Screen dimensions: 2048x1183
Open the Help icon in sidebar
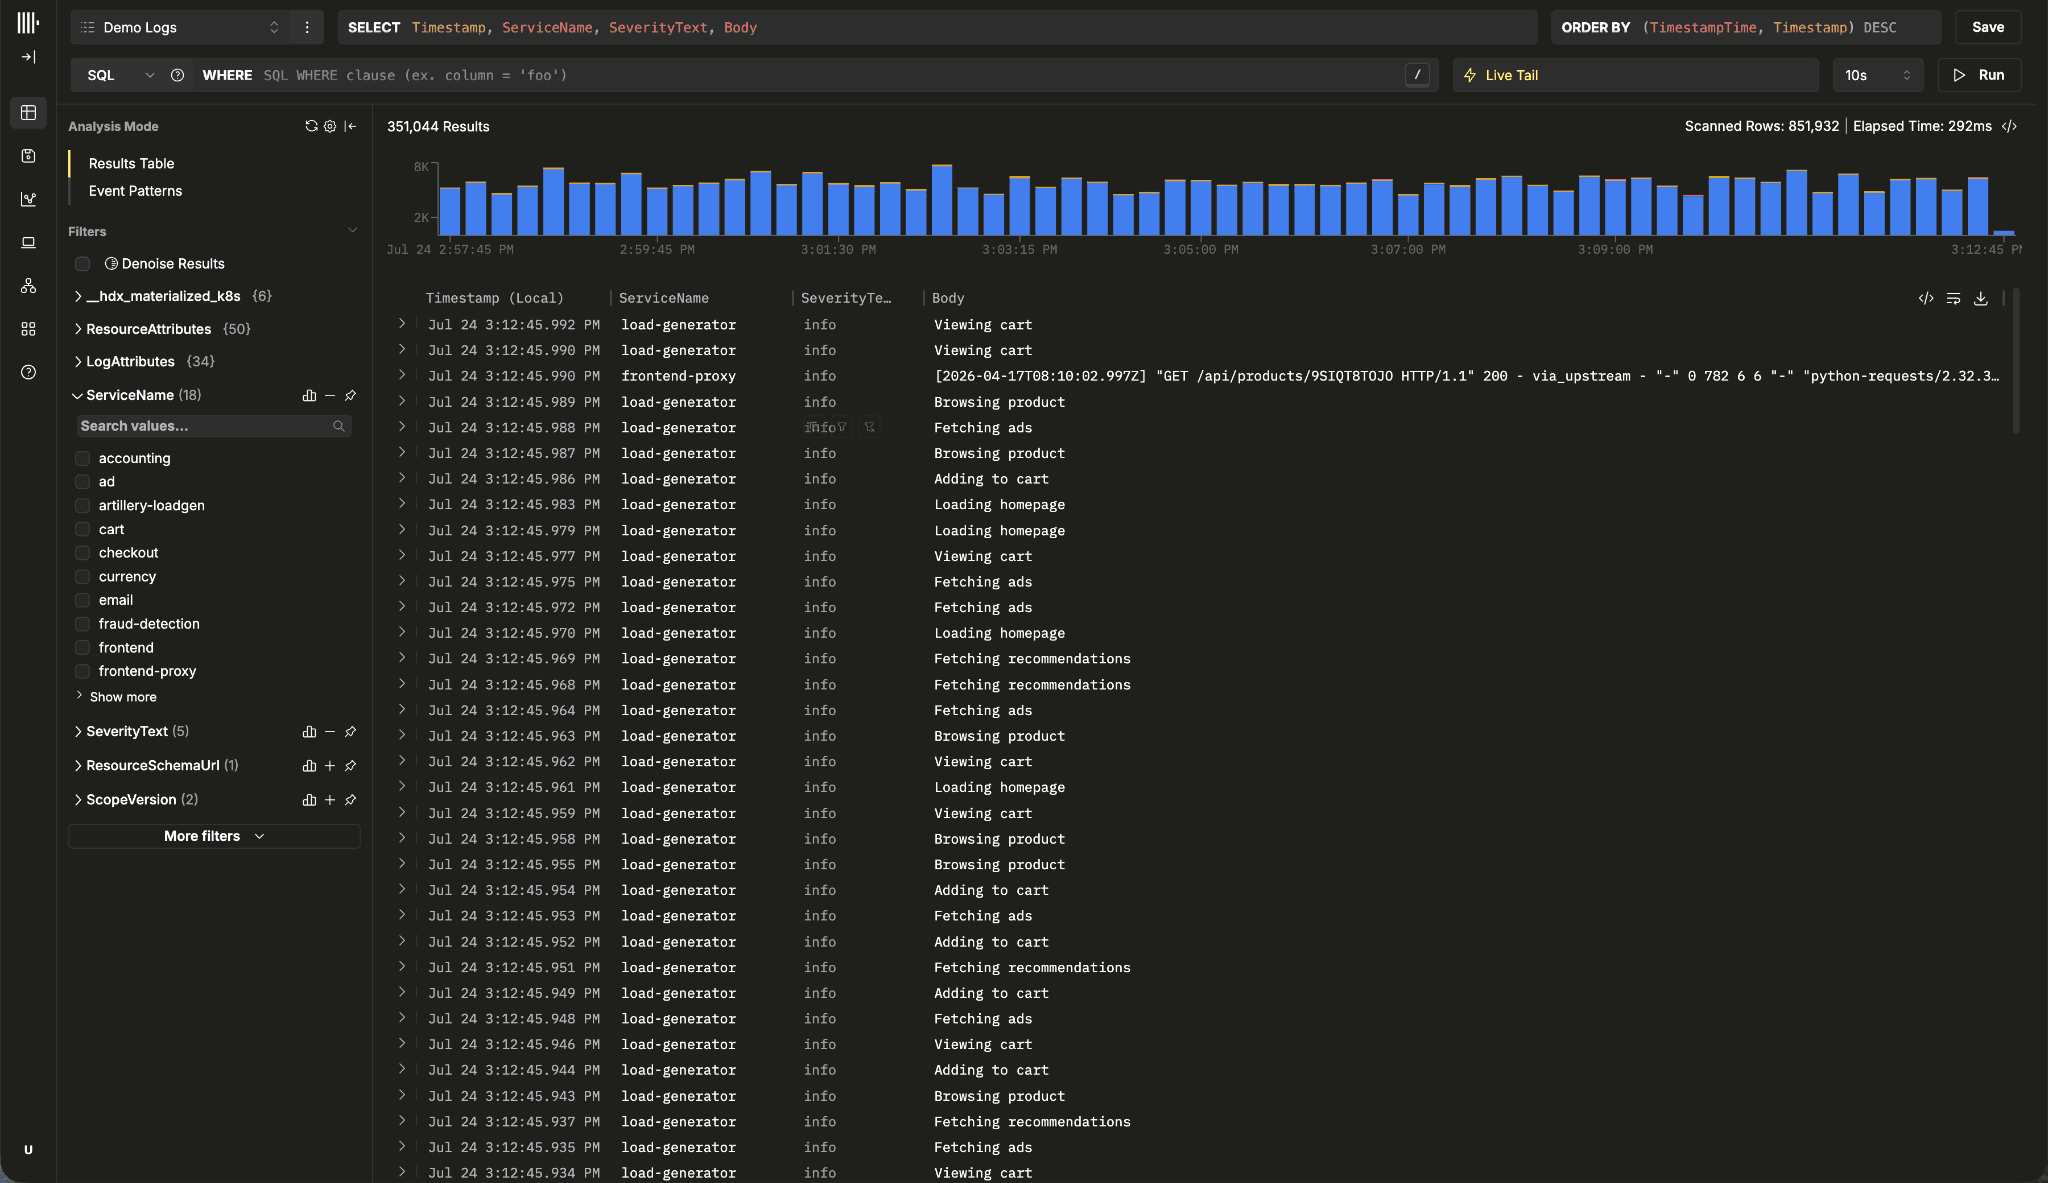28,372
